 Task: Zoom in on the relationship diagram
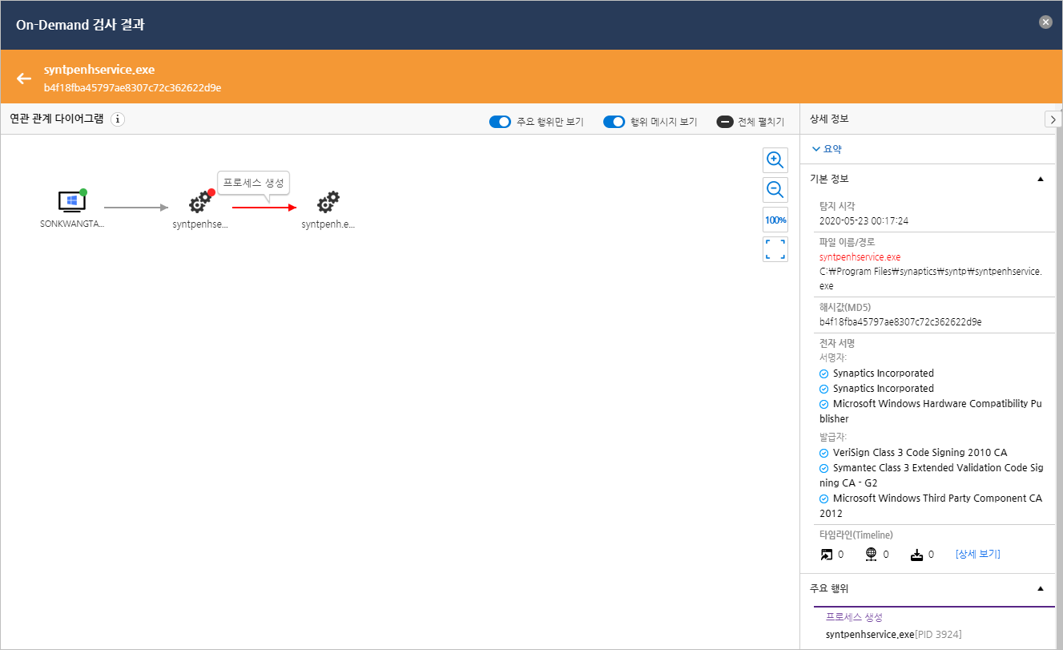pos(775,160)
